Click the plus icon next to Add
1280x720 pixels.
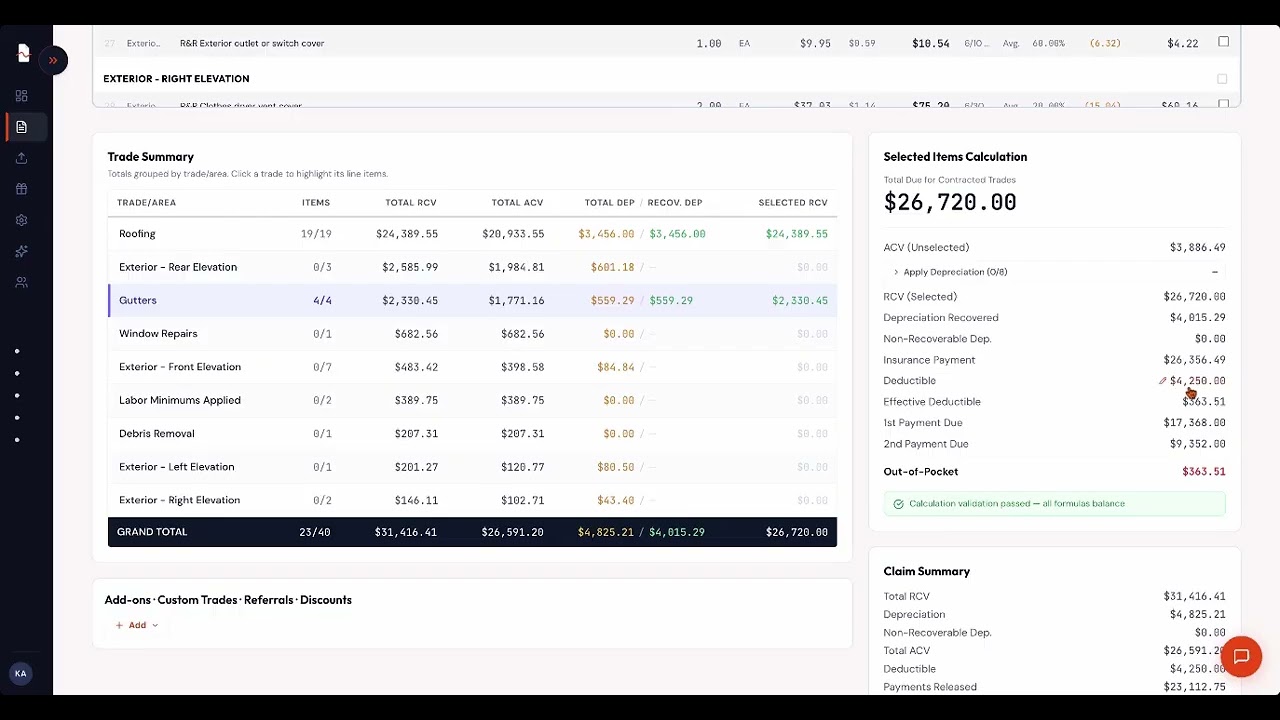click(119, 626)
